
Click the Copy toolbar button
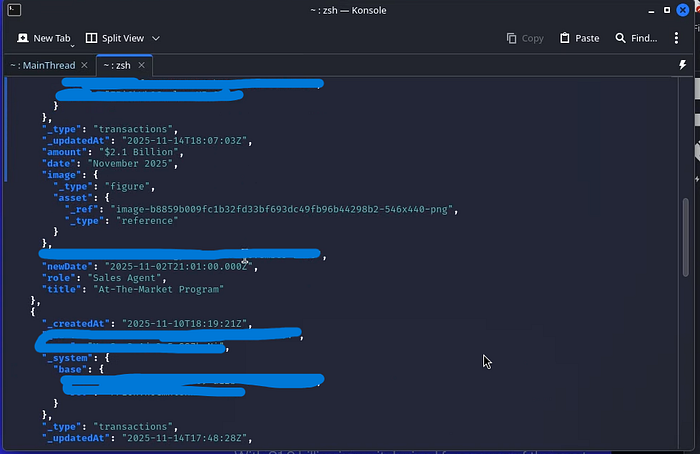[525, 38]
